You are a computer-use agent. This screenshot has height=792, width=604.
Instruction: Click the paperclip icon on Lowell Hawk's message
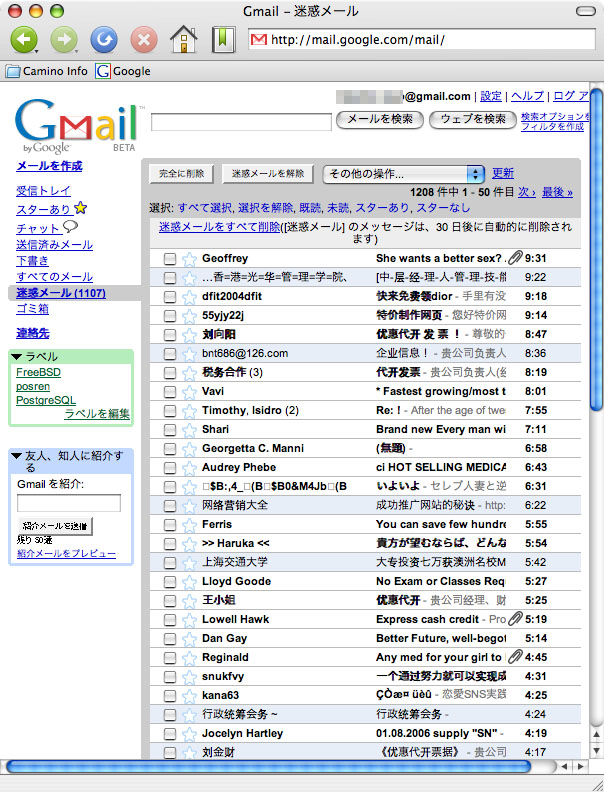pos(515,619)
